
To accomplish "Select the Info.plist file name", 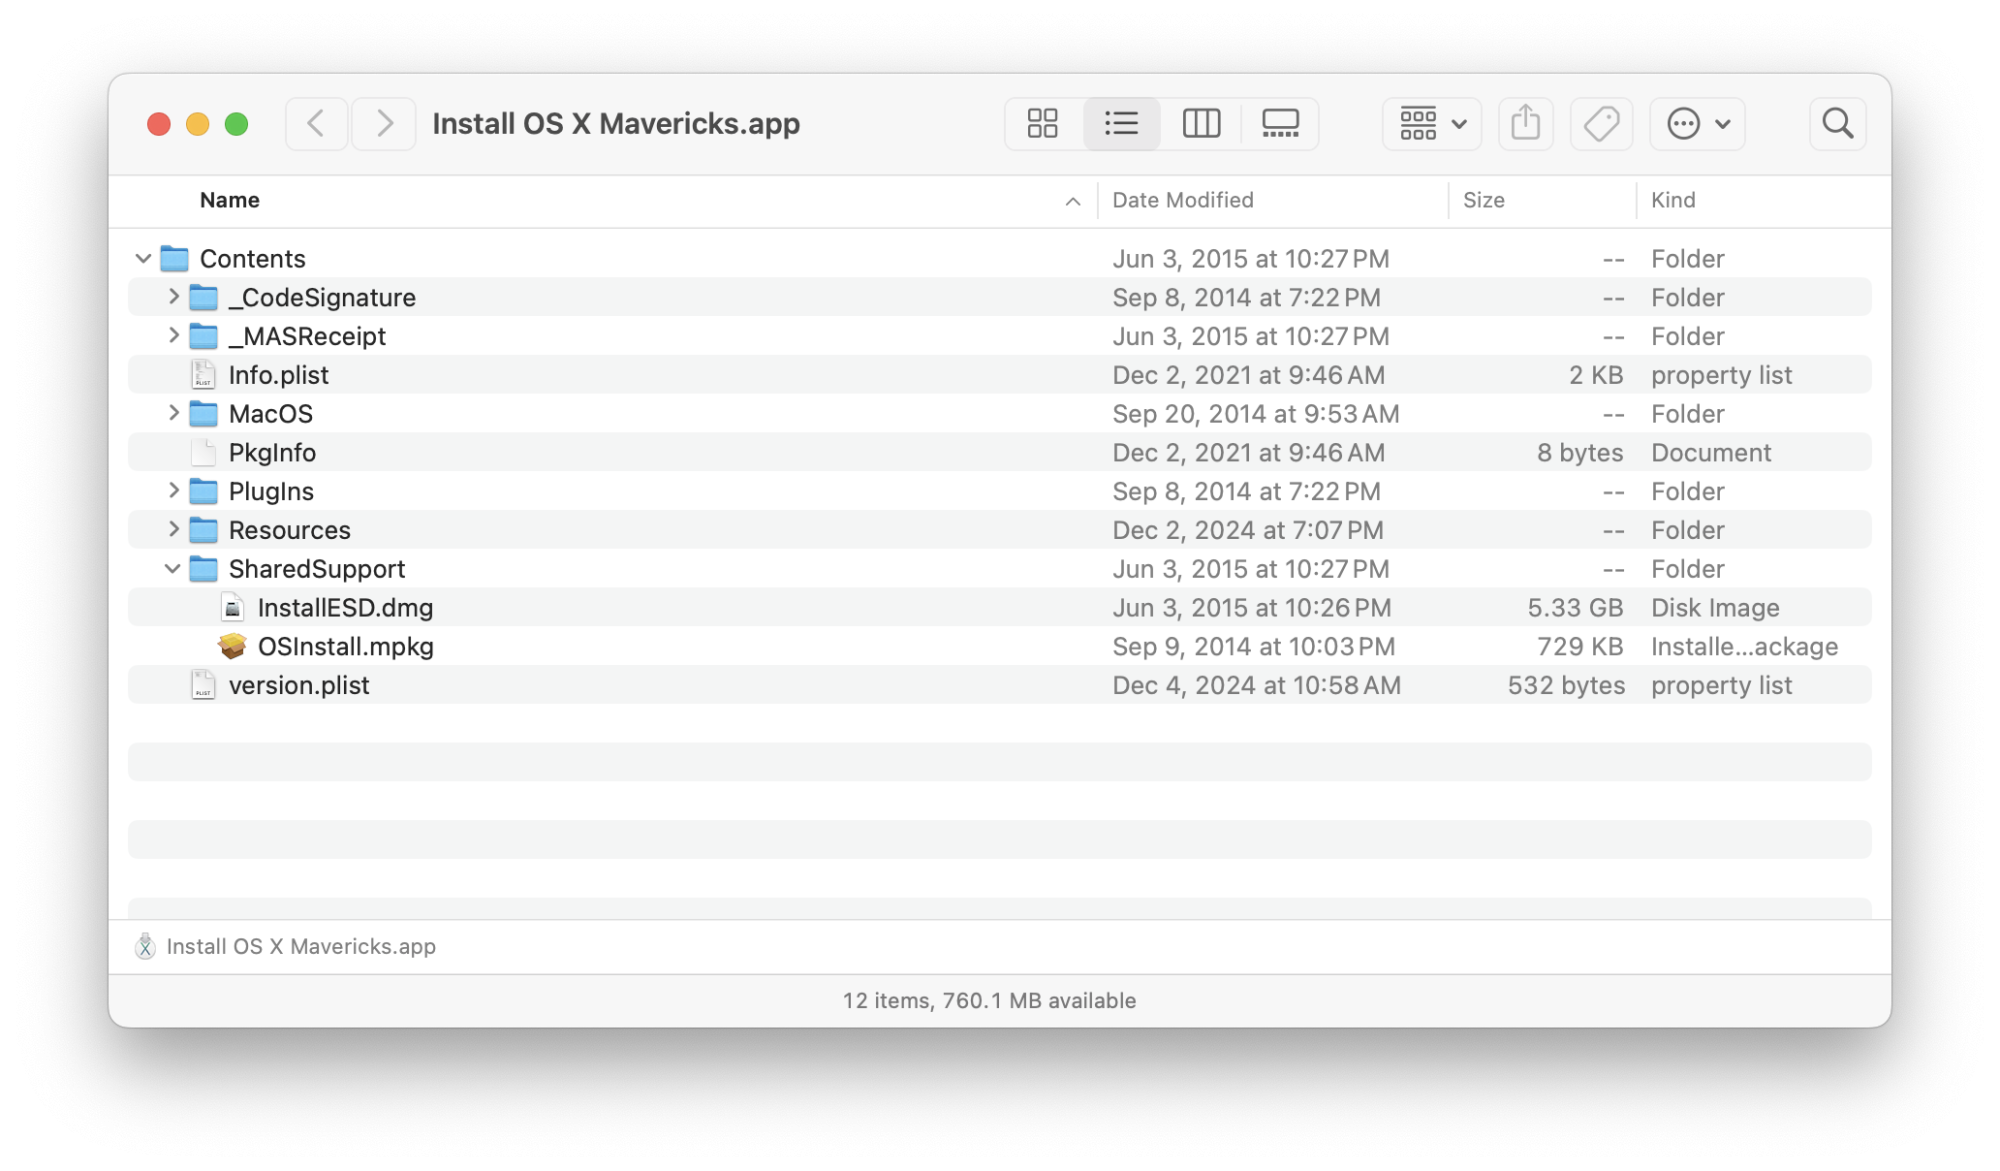I will (x=279, y=375).
